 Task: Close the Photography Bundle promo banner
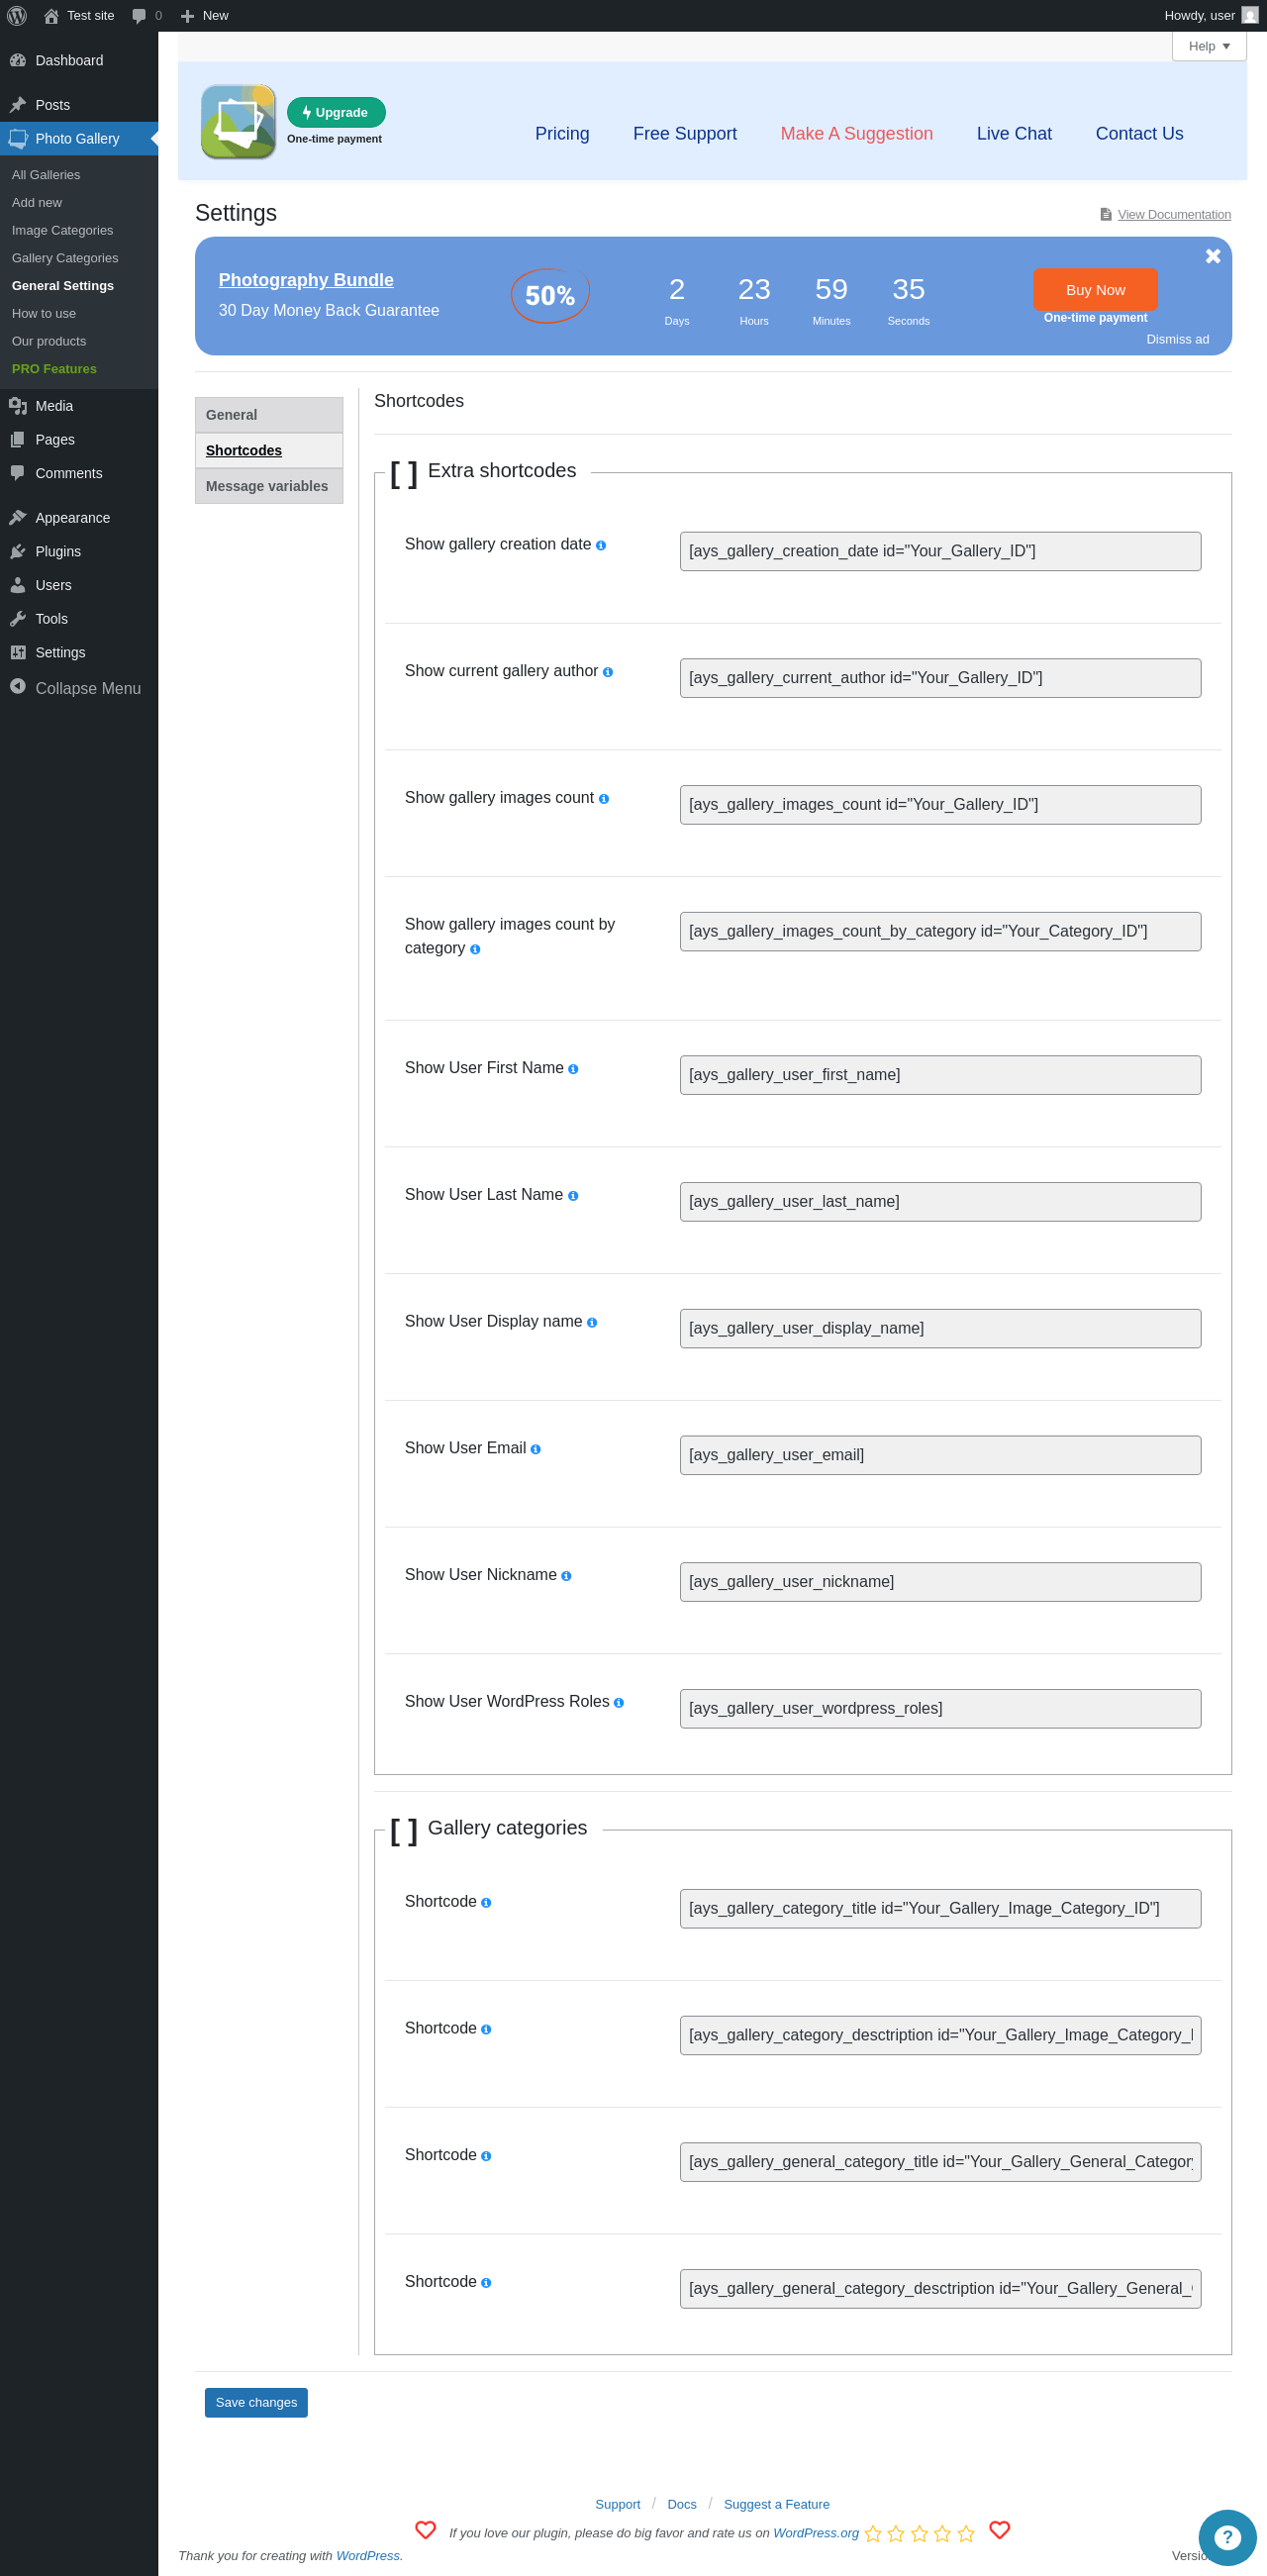(1213, 256)
